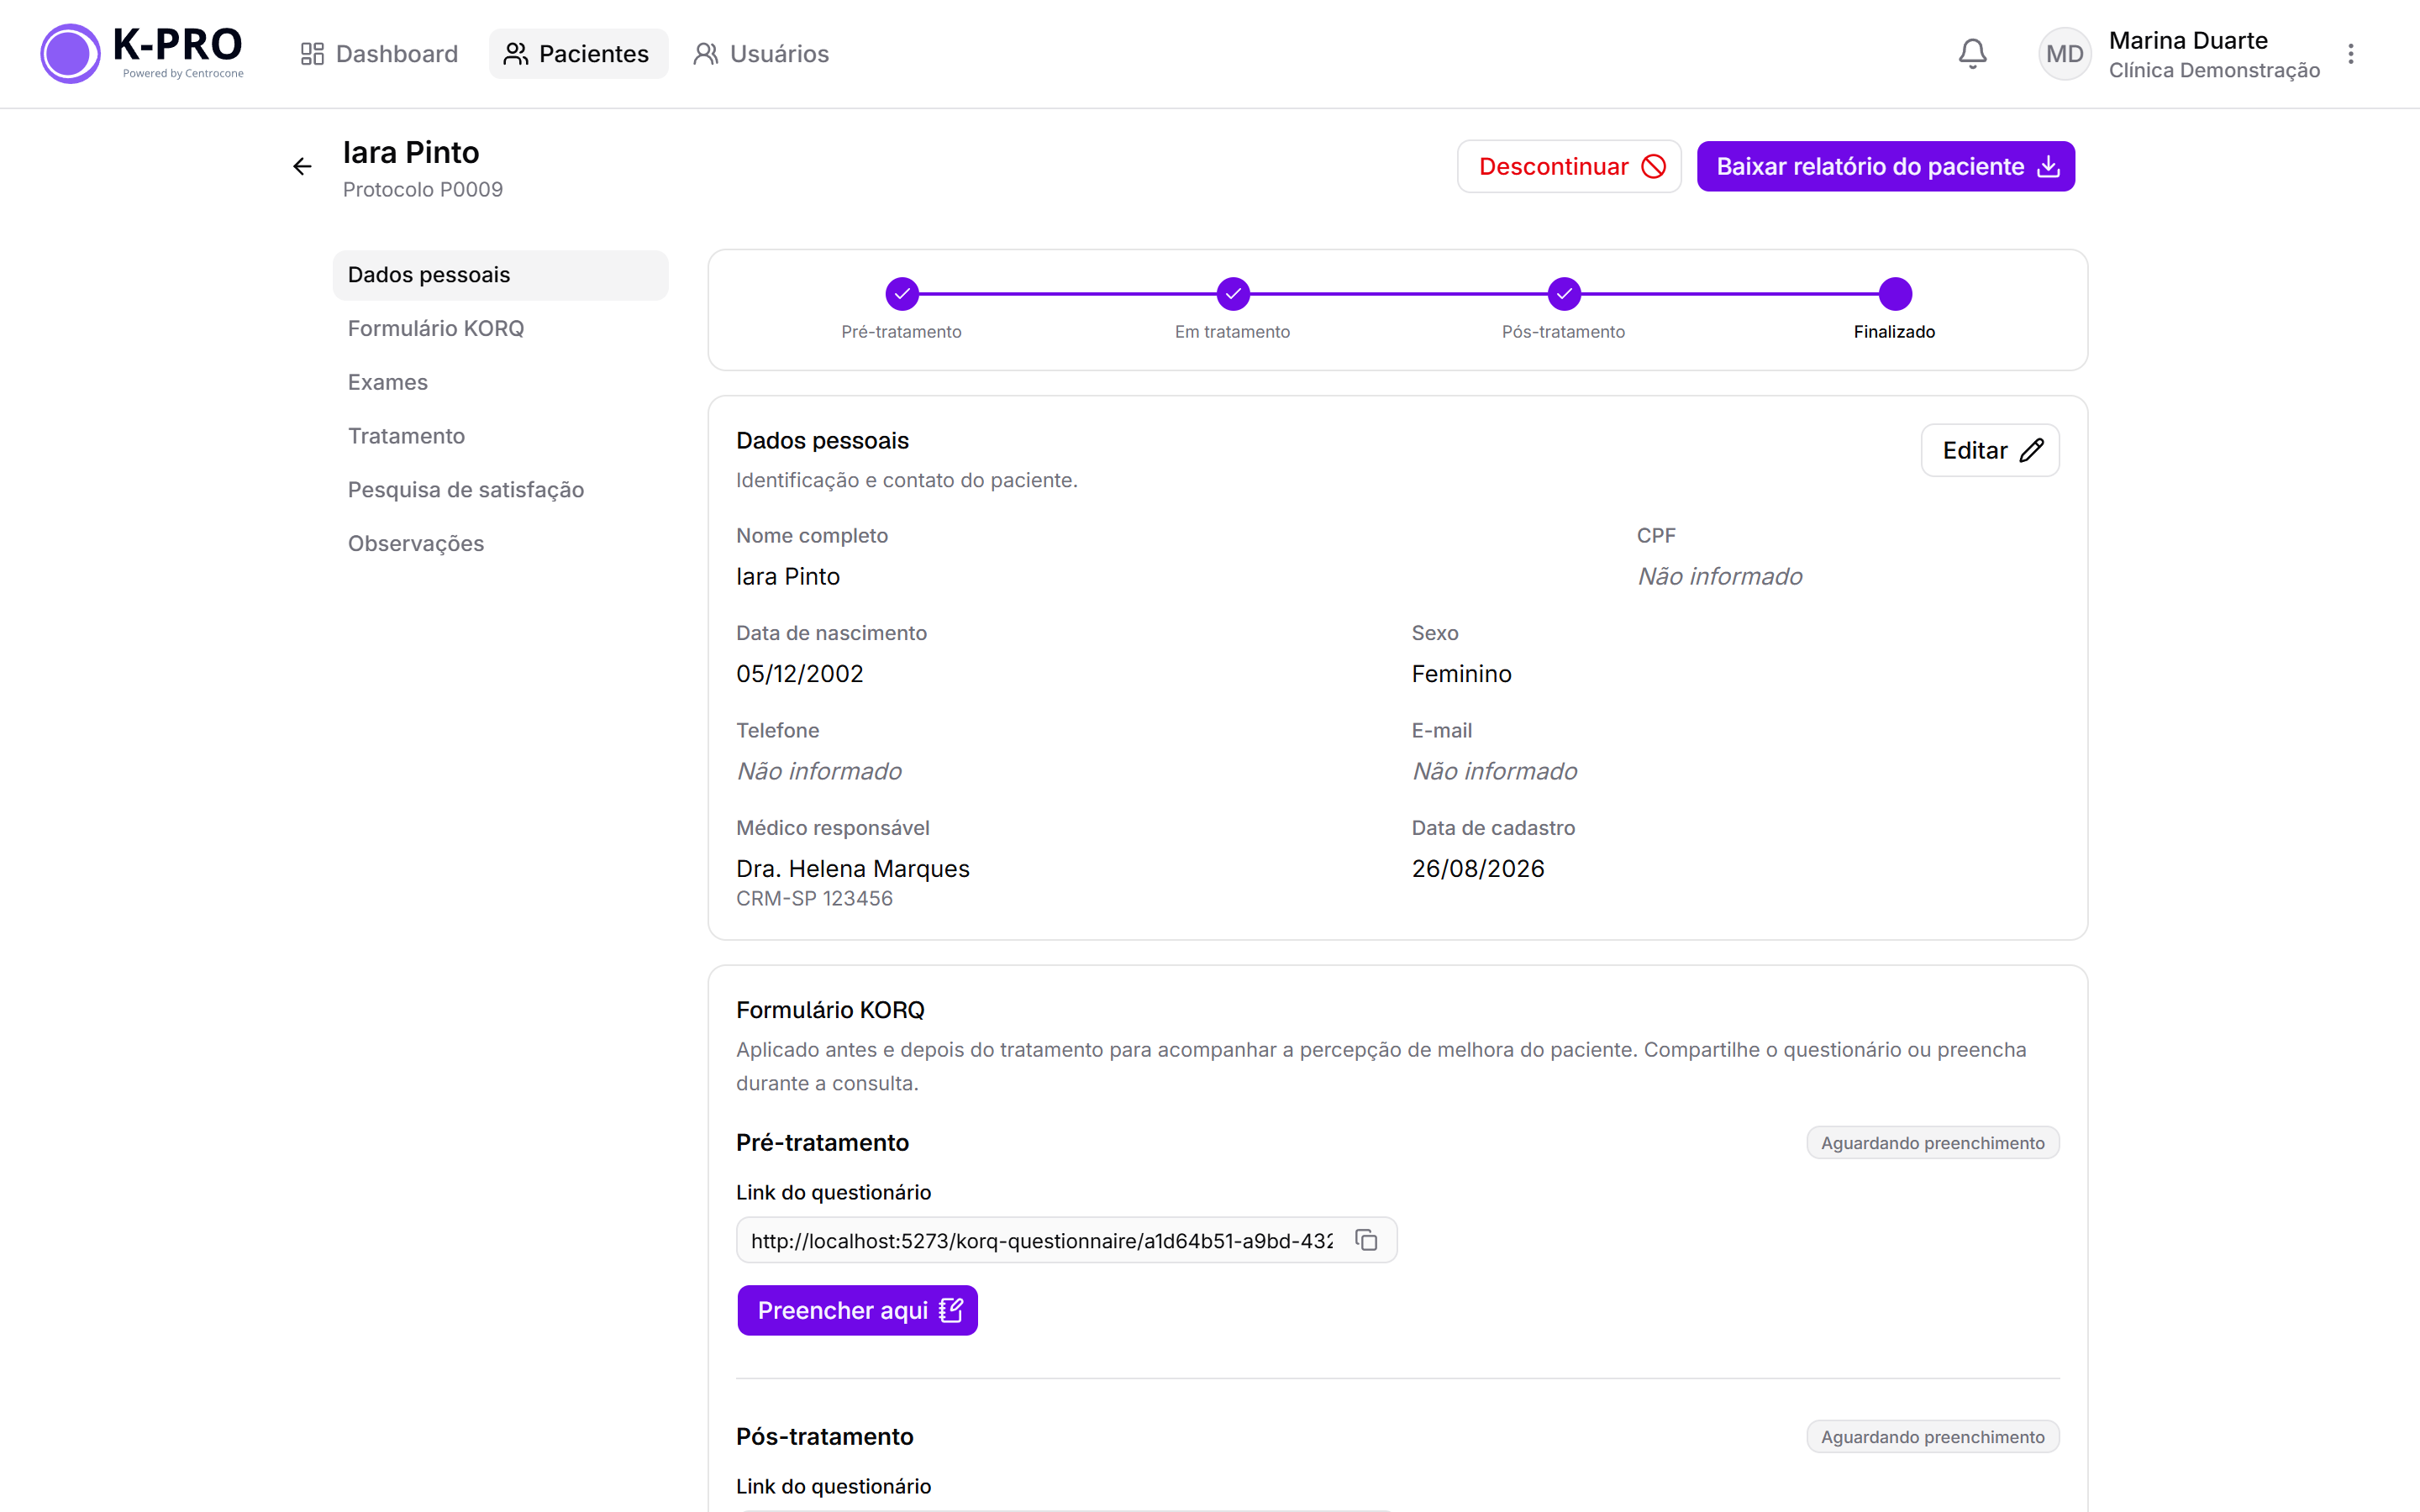Image resolution: width=2420 pixels, height=1512 pixels.
Task: Click the Descontinuar button
Action: 1569,166
